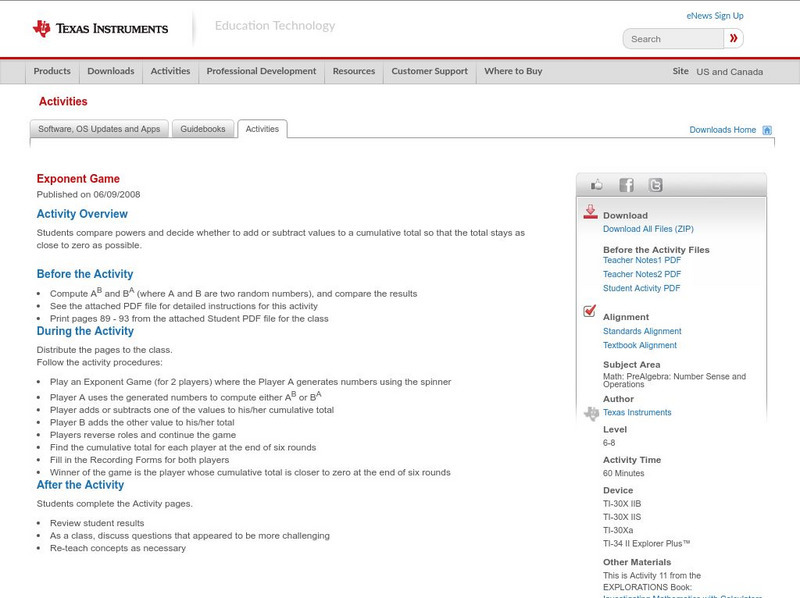This screenshot has width=800, height=598.
Task: Click into the Search input field
Action: (672, 39)
